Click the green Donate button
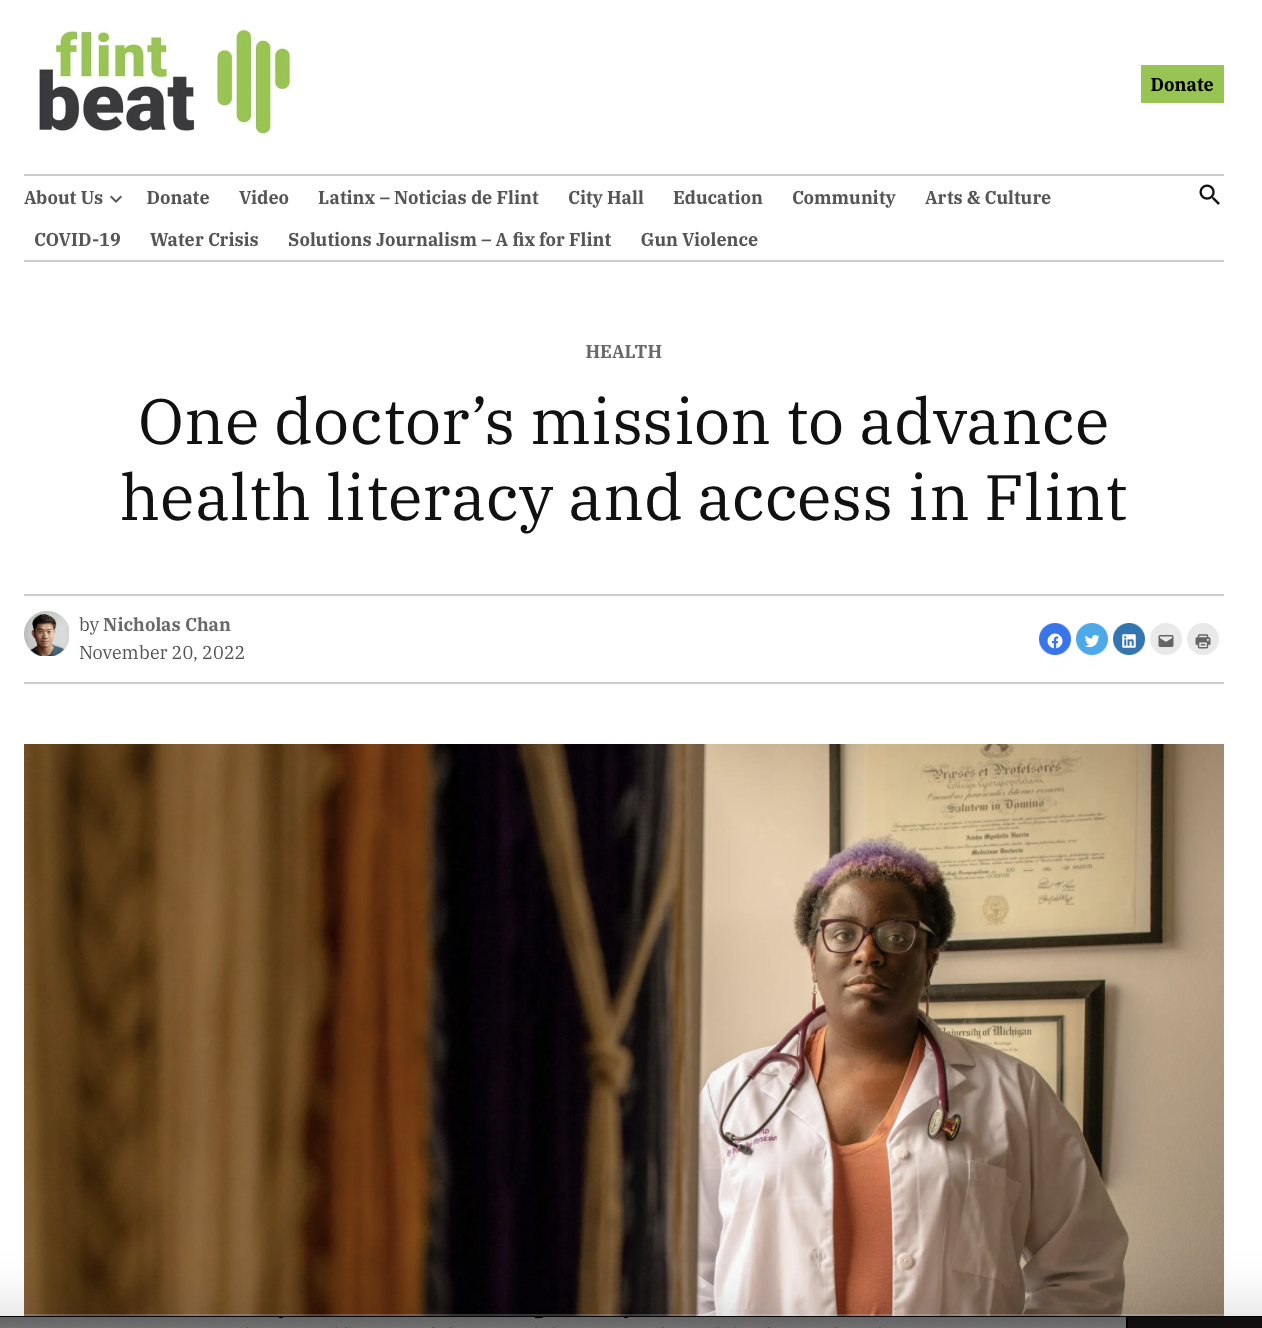Screen dimensions: 1262x1328 point(1182,85)
